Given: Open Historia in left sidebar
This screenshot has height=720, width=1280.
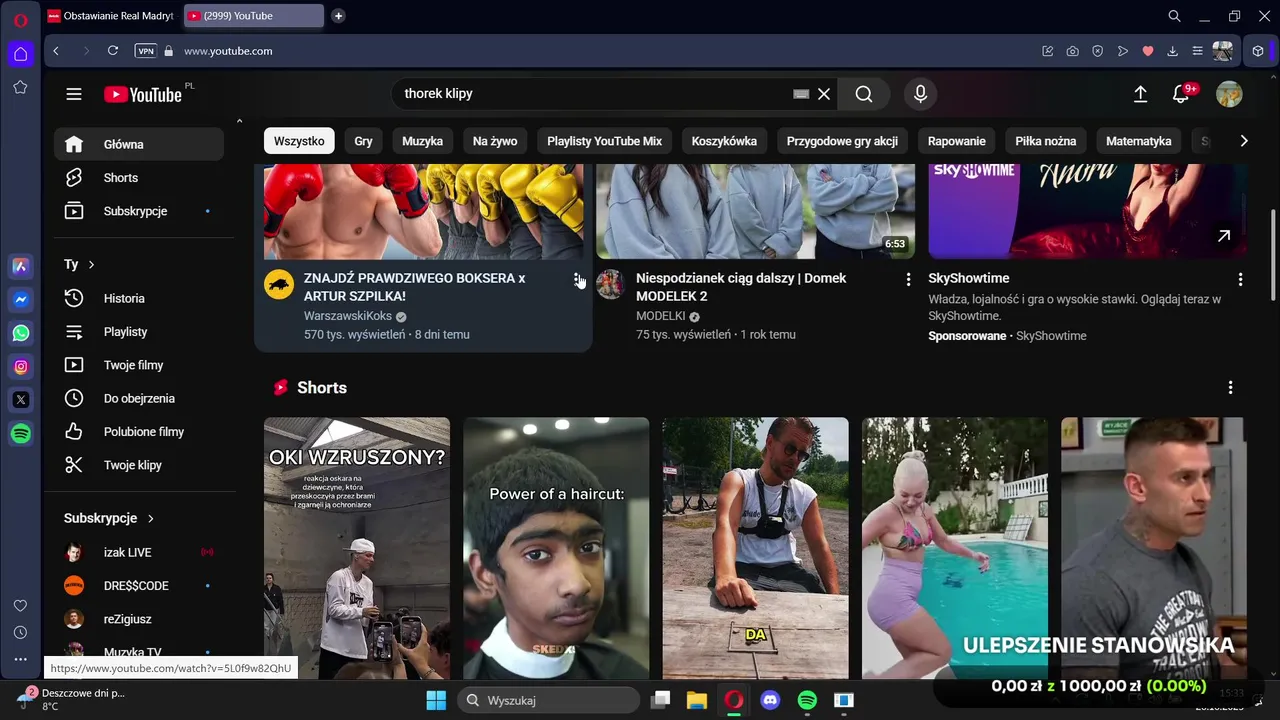Looking at the screenshot, I should pos(139,298).
